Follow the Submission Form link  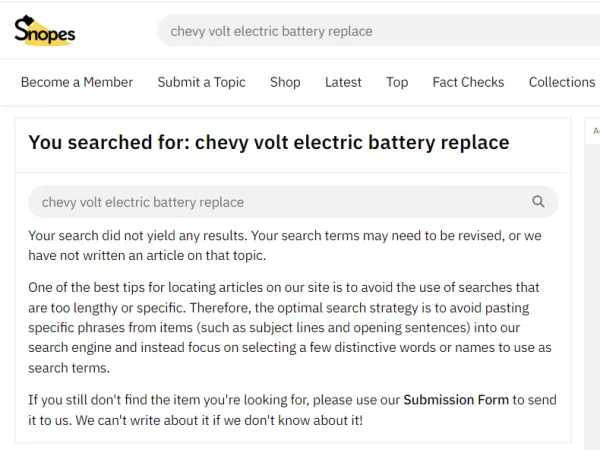point(456,400)
